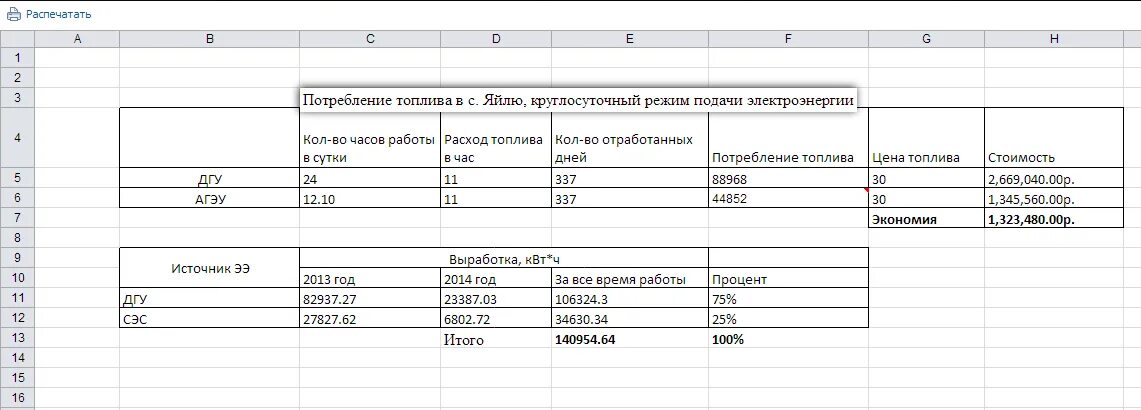The width and height of the screenshot is (1141, 410).
Task: Click cell with value 34630.34
Action: click(x=630, y=318)
